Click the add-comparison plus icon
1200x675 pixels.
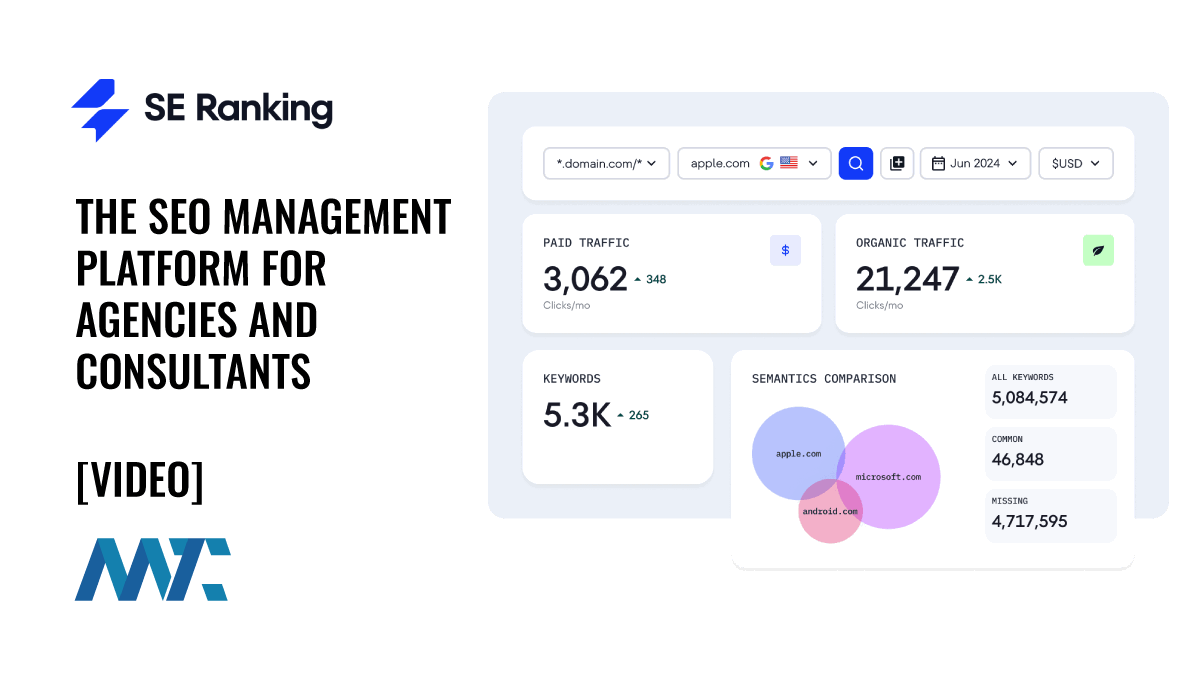(x=897, y=163)
